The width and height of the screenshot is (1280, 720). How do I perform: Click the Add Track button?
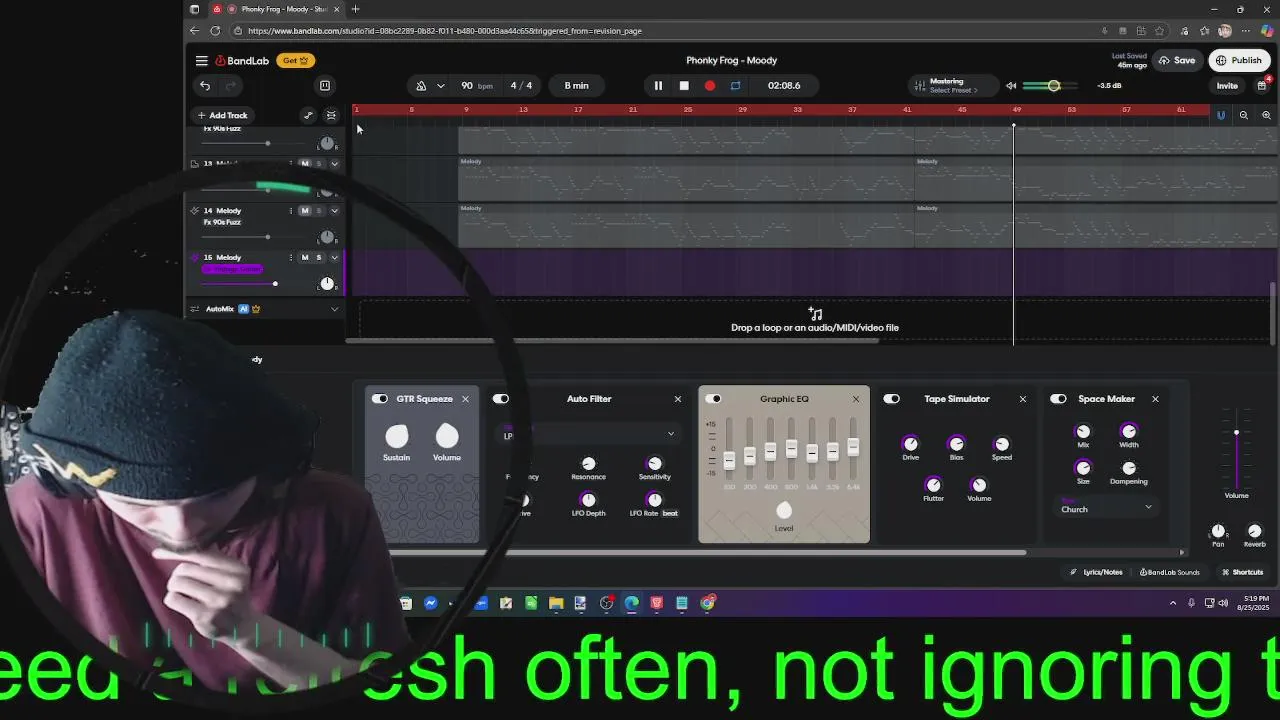click(x=222, y=115)
